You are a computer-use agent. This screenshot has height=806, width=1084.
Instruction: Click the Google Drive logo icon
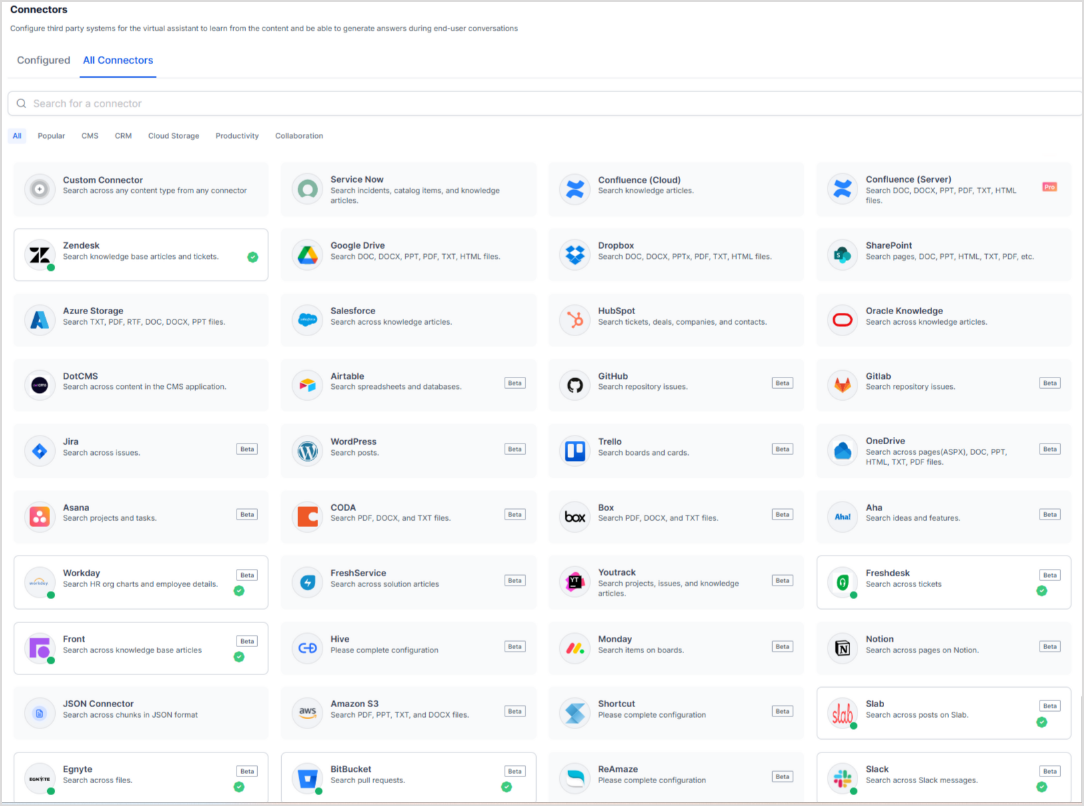pyautogui.click(x=307, y=254)
